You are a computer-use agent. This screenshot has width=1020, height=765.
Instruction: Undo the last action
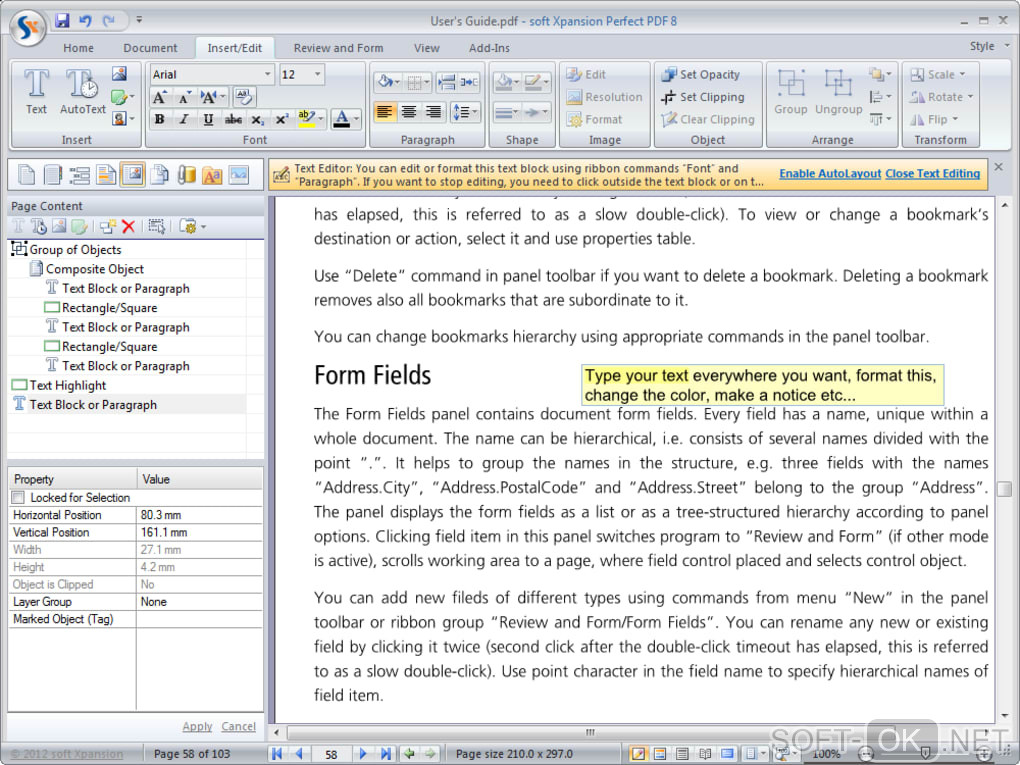85,20
